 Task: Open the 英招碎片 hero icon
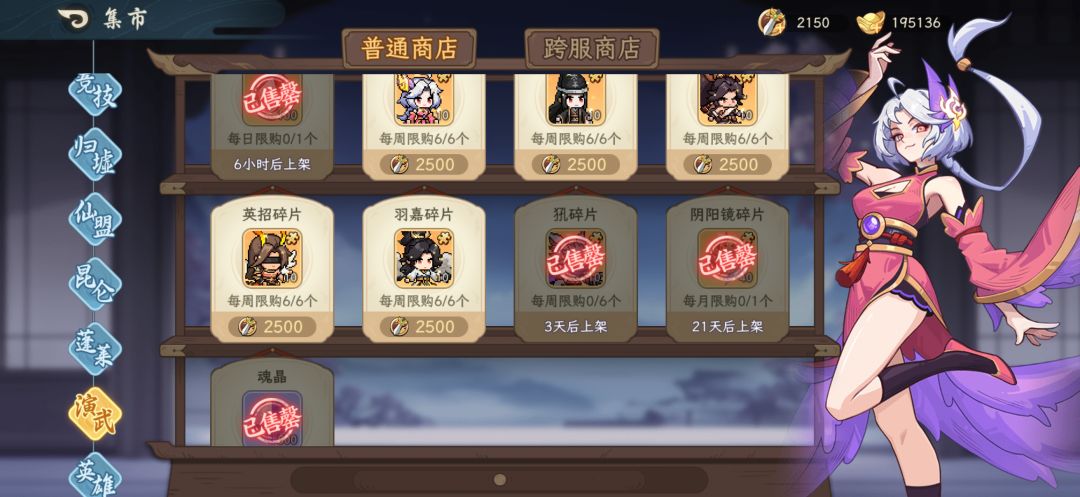[x=272, y=258]
